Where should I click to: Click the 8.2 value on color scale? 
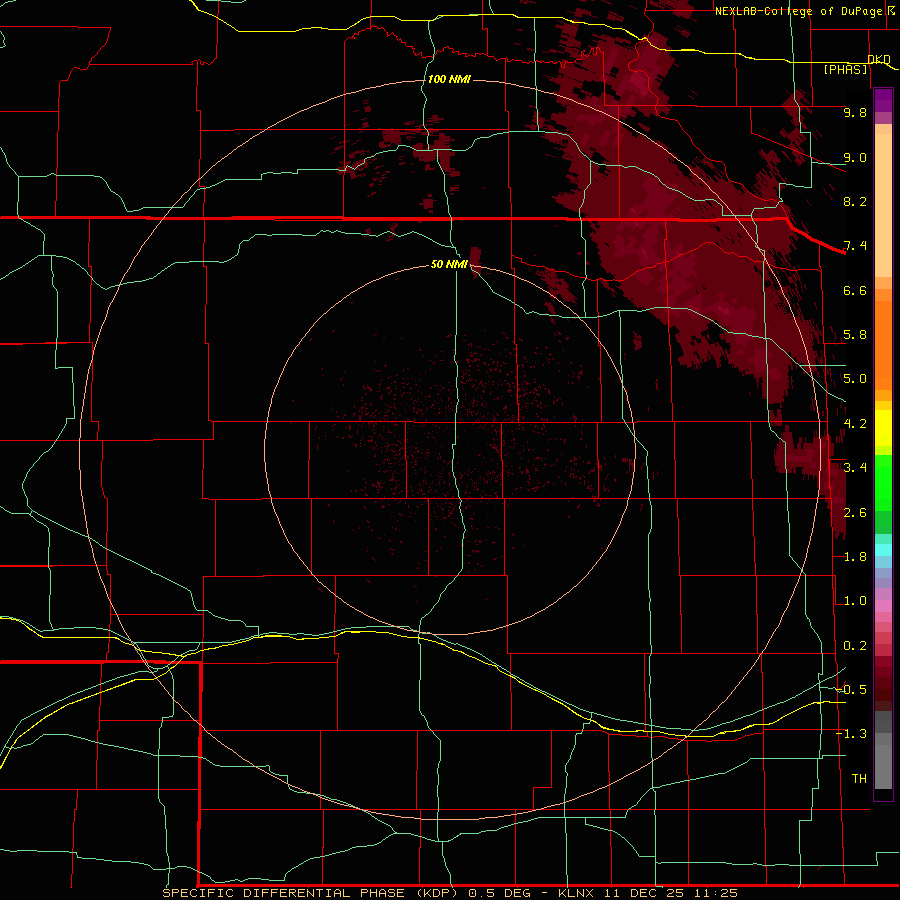[x=855, y=201]
